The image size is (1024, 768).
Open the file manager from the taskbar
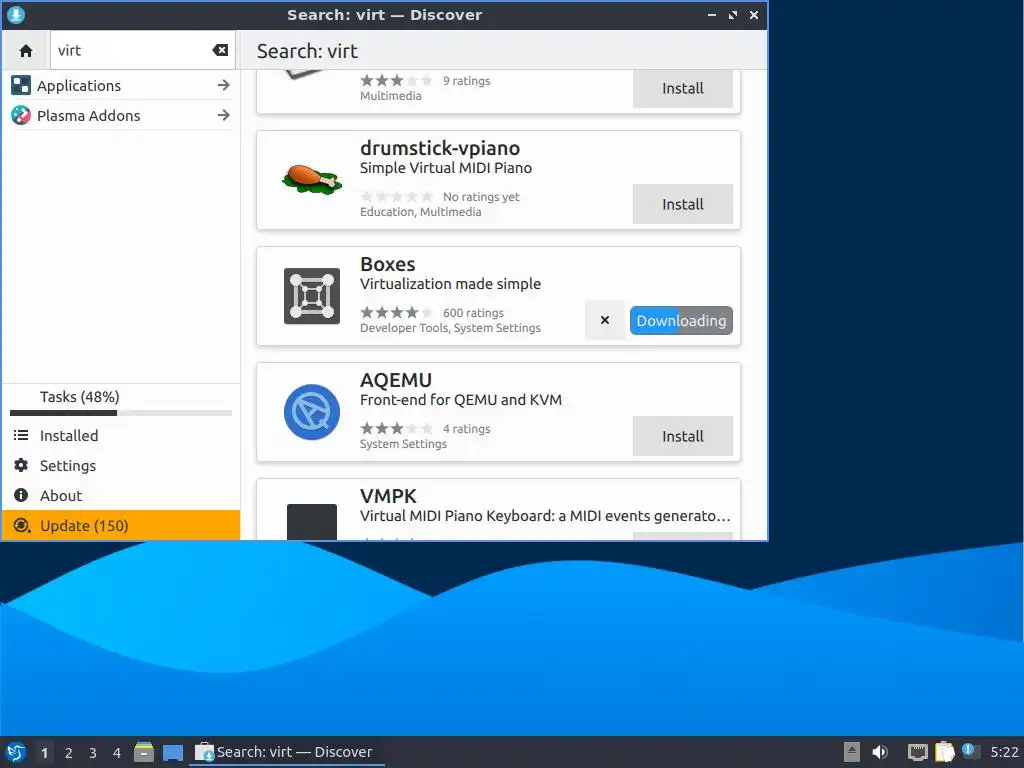tap(144, 752)
